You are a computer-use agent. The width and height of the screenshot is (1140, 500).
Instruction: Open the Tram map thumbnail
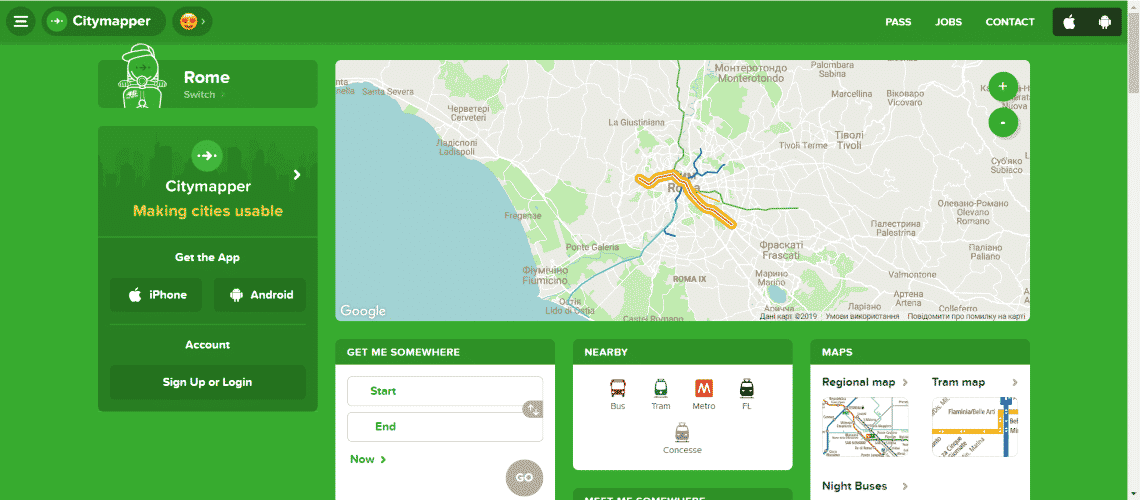(975, 427)
